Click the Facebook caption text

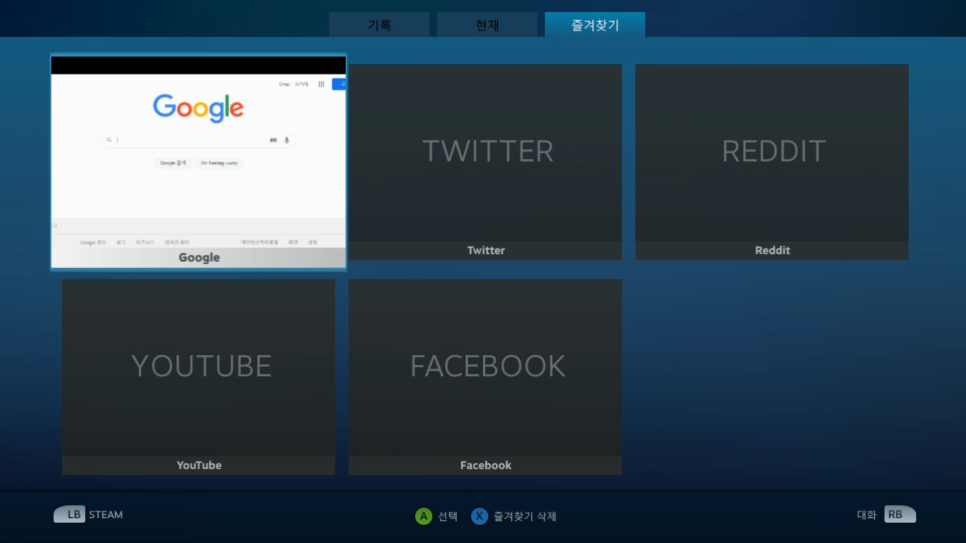(x=485, y=465)
